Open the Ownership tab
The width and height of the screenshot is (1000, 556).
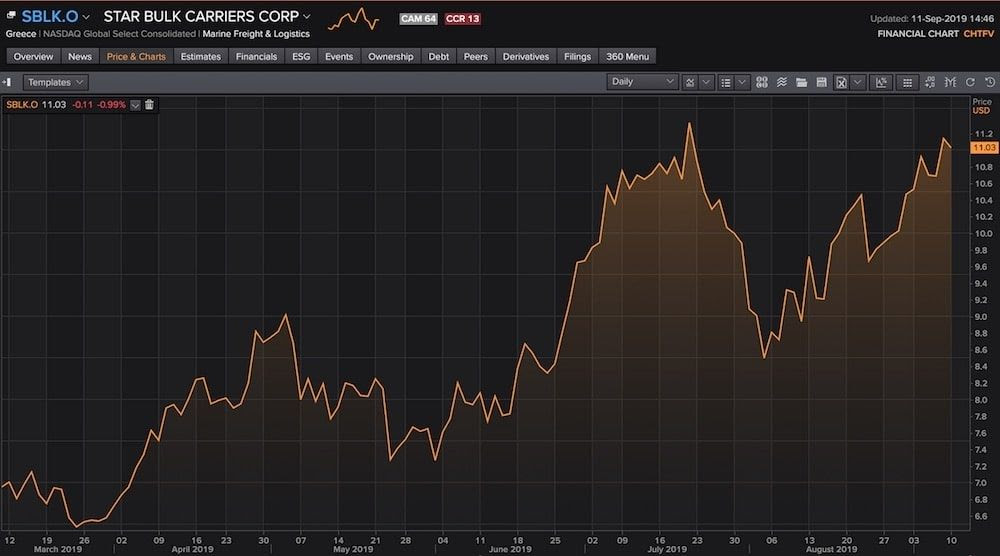[390, 57]
